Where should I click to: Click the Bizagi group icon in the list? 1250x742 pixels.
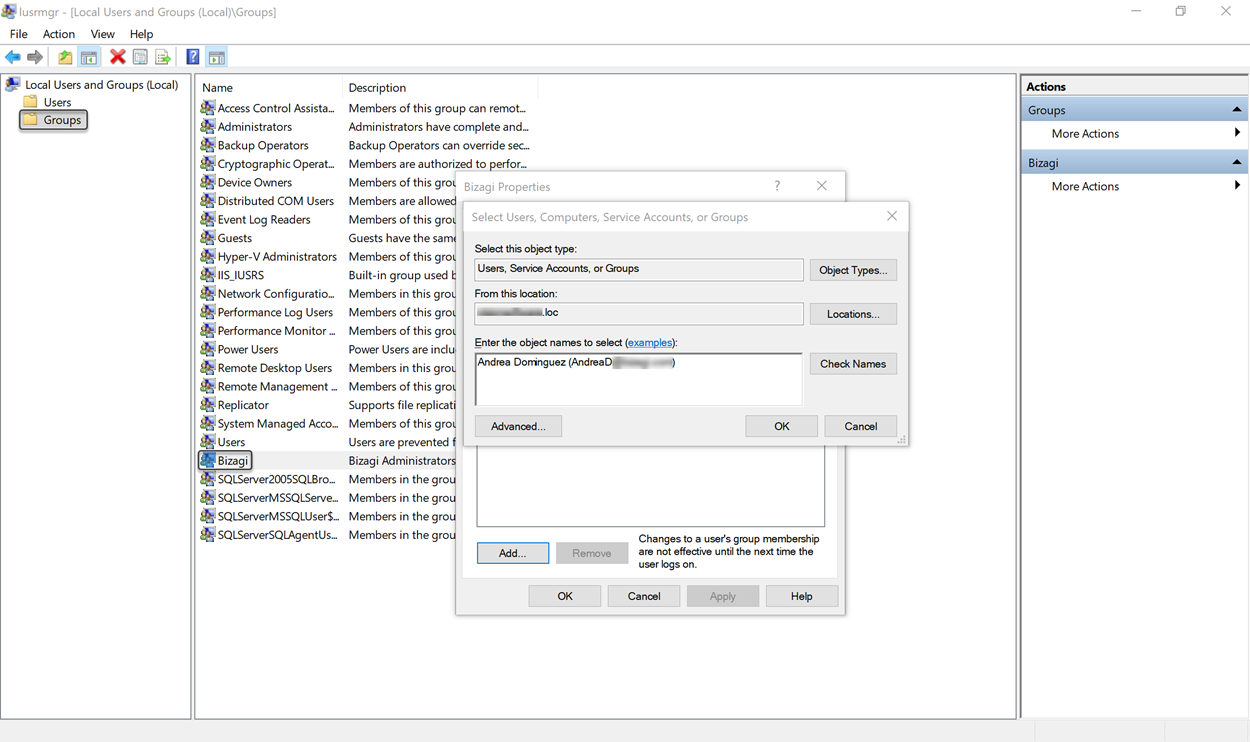[208, 460]
